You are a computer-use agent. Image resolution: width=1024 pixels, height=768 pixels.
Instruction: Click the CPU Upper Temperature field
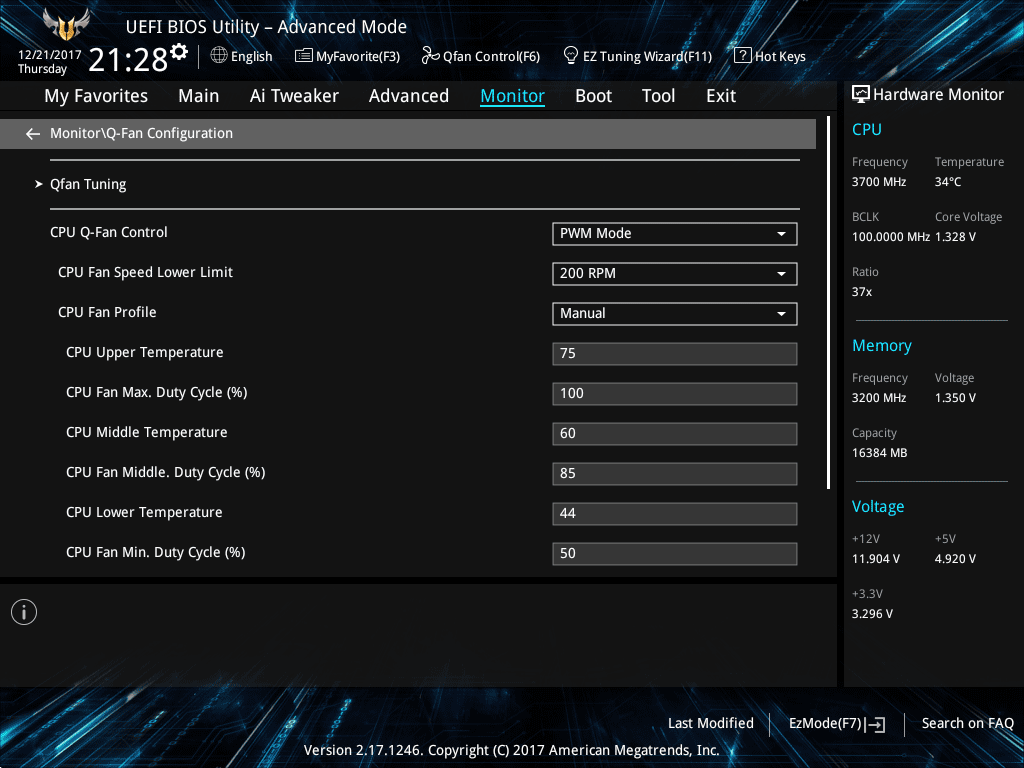click(x=675, y=353)
